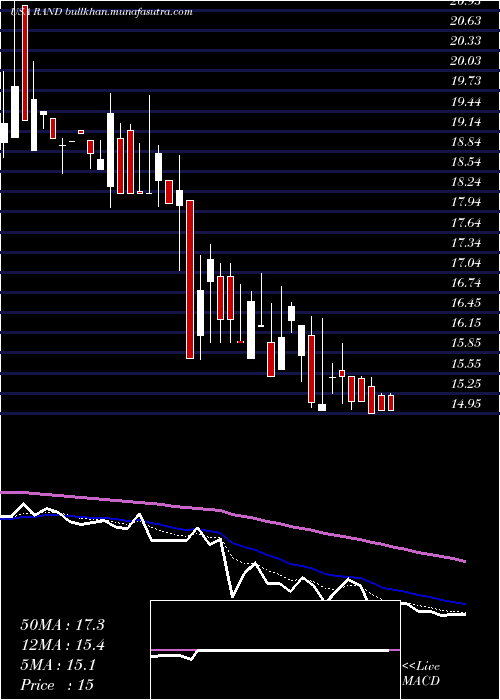The height and width of the screenshot is (700, 500).
Task: Click the 18.54 price axis label
Action: tap(466, 162)
